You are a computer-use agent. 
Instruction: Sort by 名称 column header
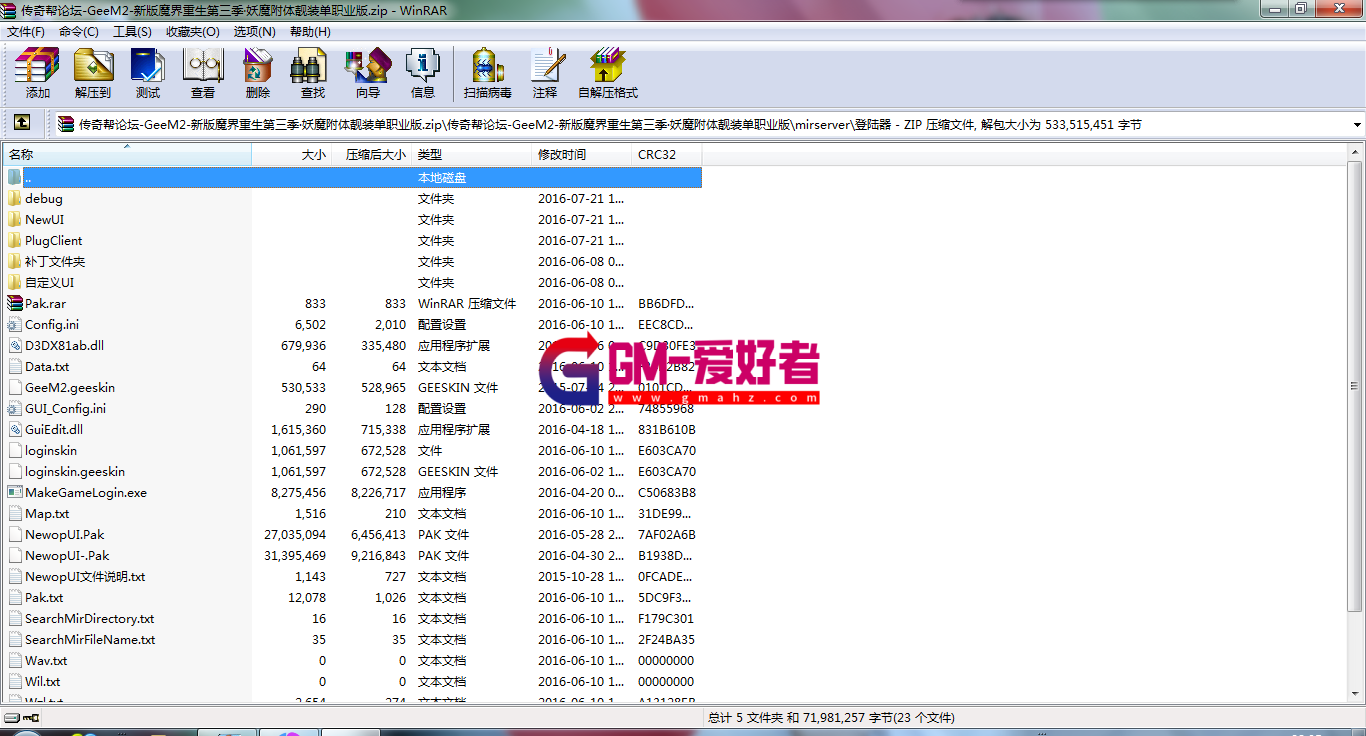pyautogui.click(x=127, y=155)
